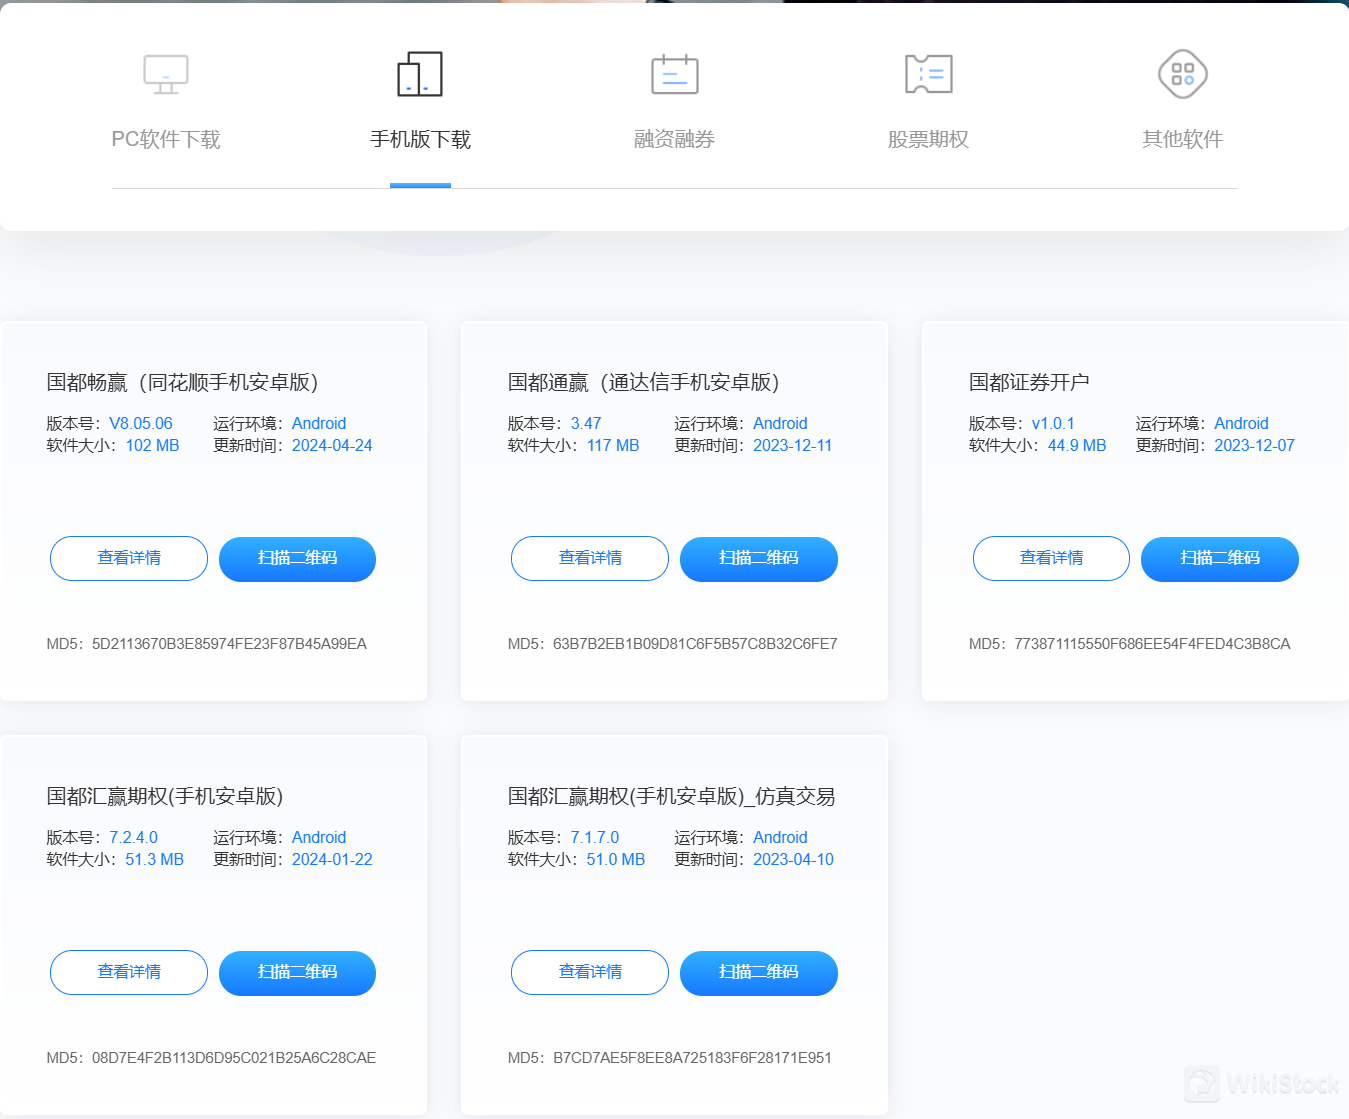Click 查看详情 for 国都证券开户

1051,558
